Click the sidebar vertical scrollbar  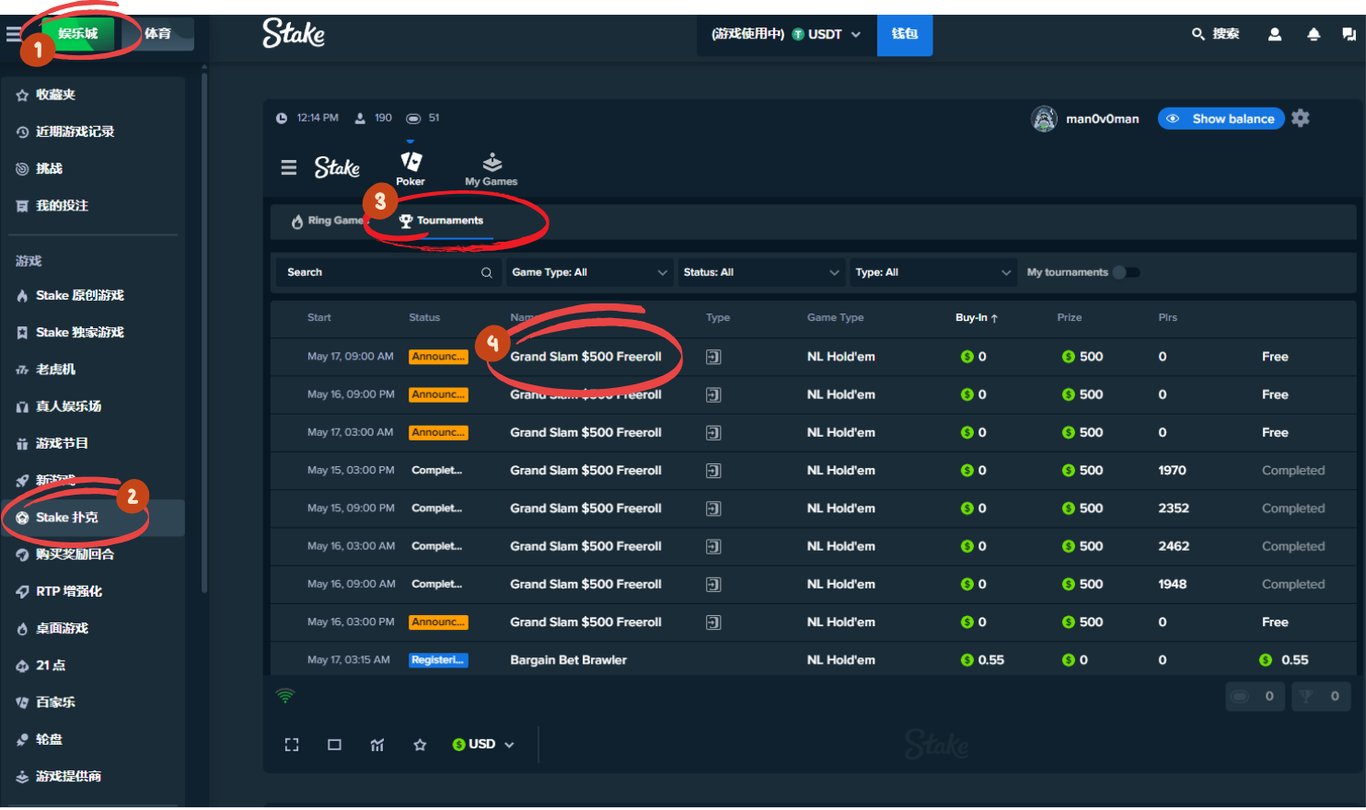pos(205,330)
